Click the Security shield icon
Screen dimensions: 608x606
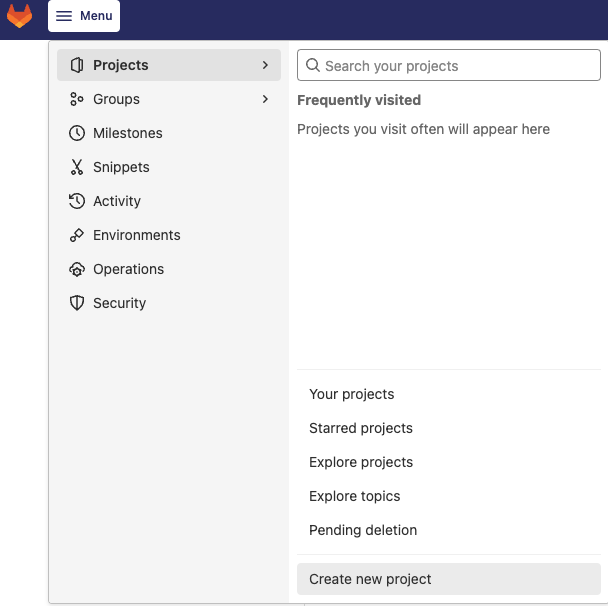coord(77,303)
